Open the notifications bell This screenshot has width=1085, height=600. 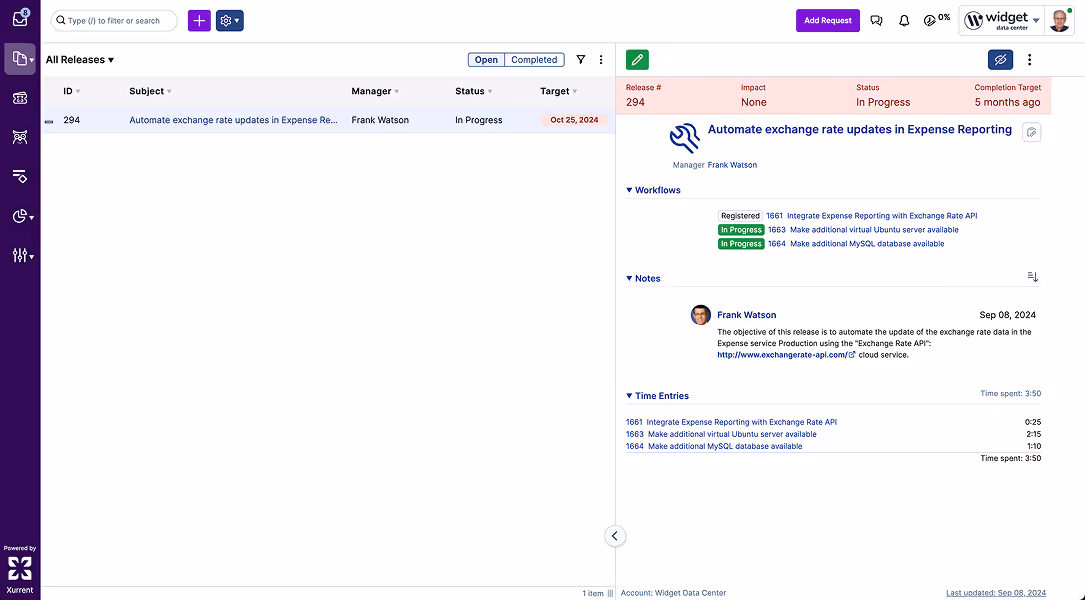tap(904, 20)
